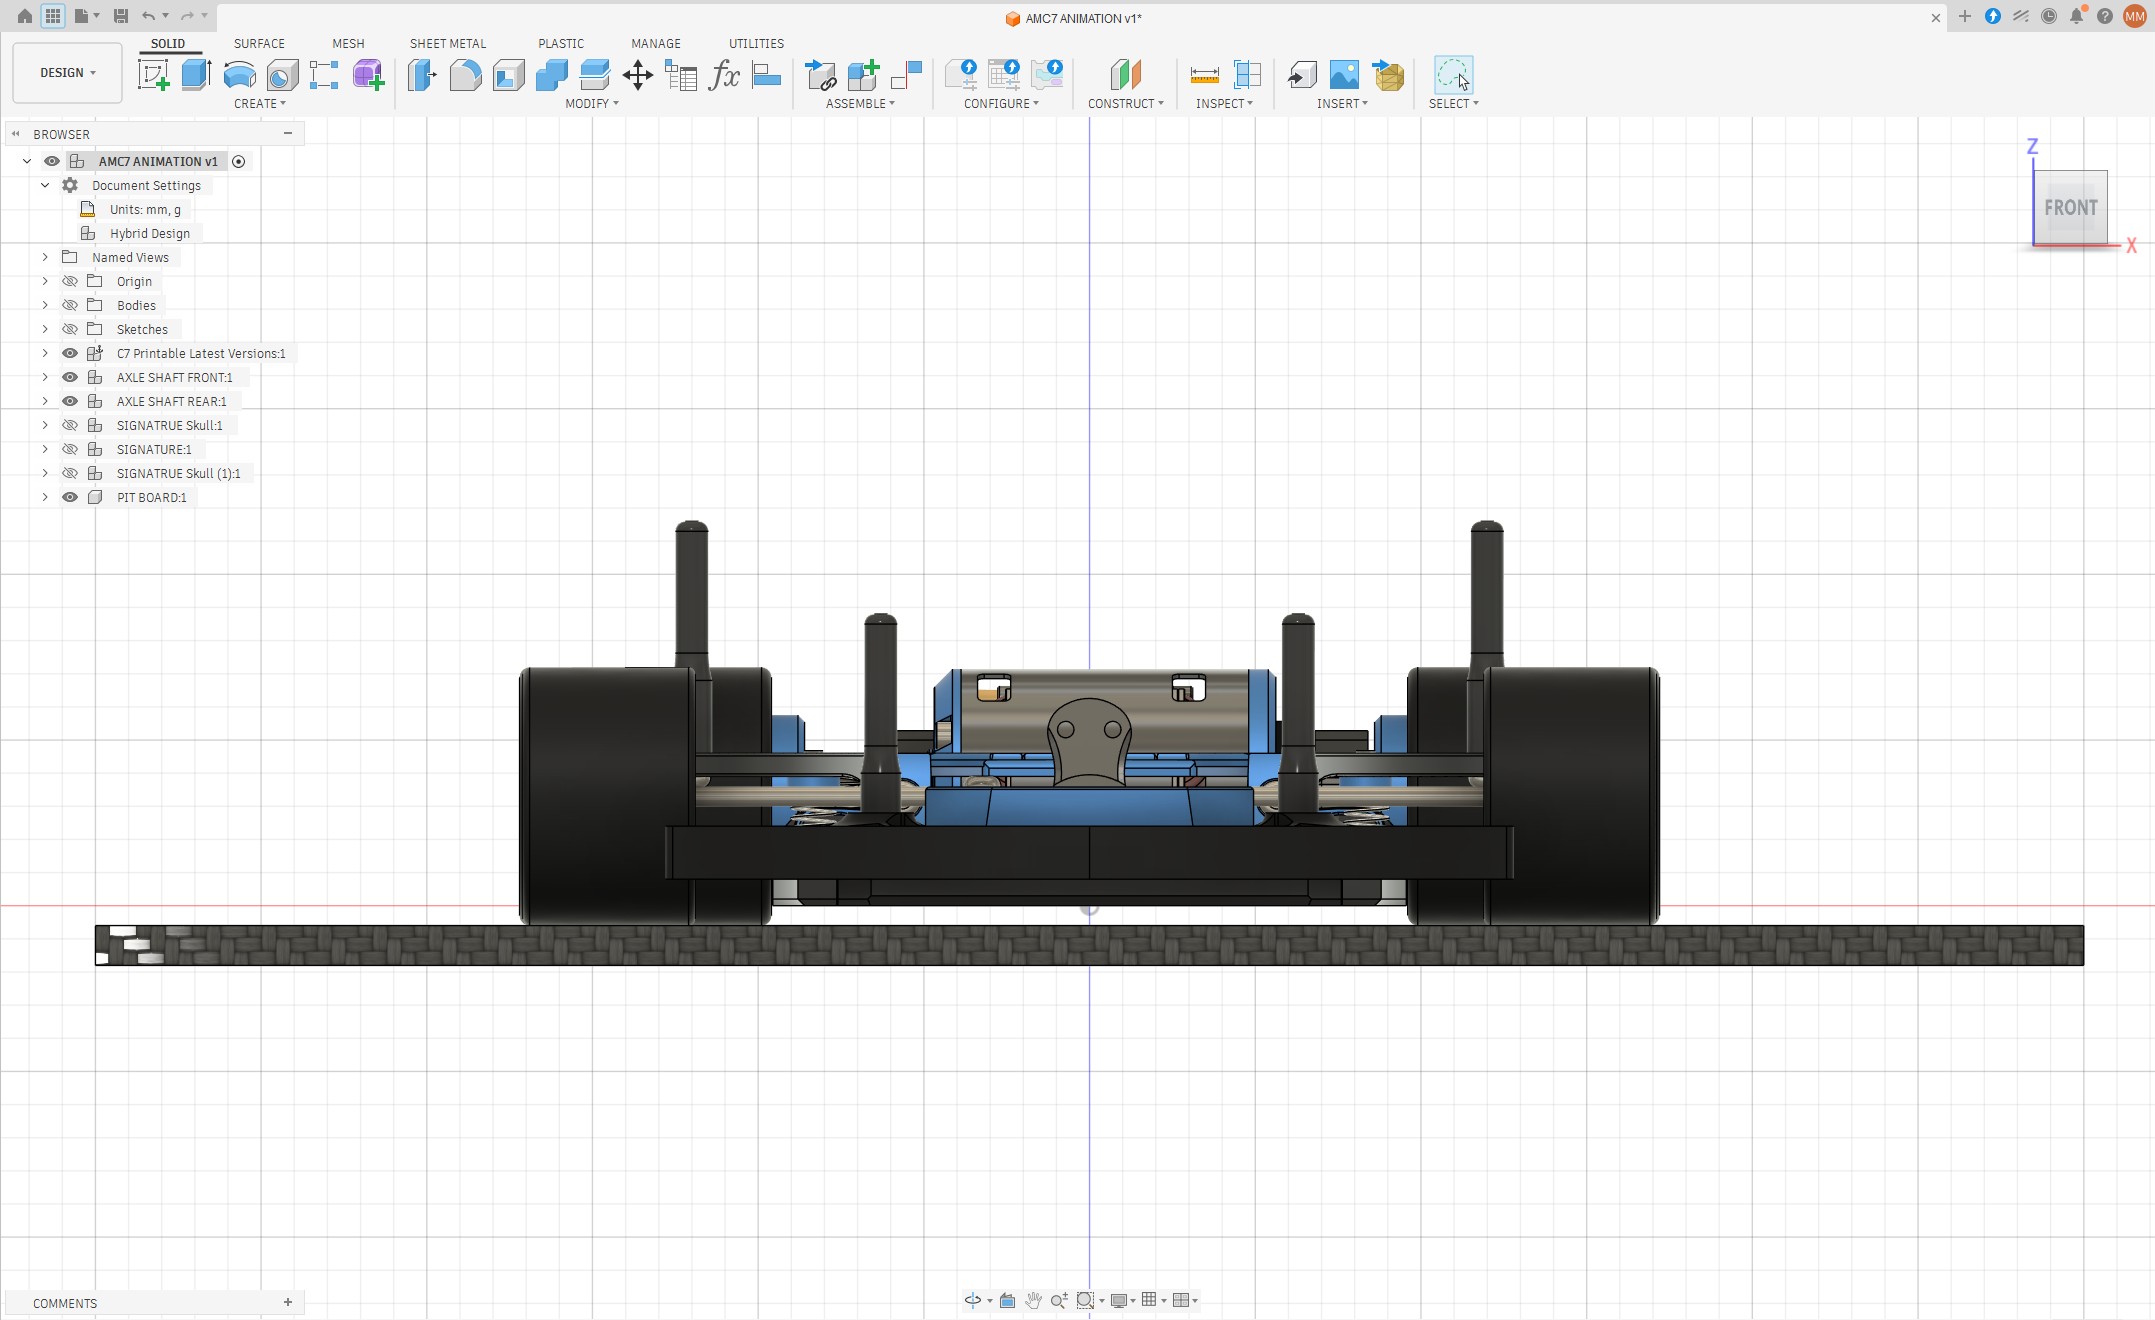Toggle visibility of AXLE SHAFT FRONT:1
Viewport: 2155px width, 1320px height.
click(70, 377)
